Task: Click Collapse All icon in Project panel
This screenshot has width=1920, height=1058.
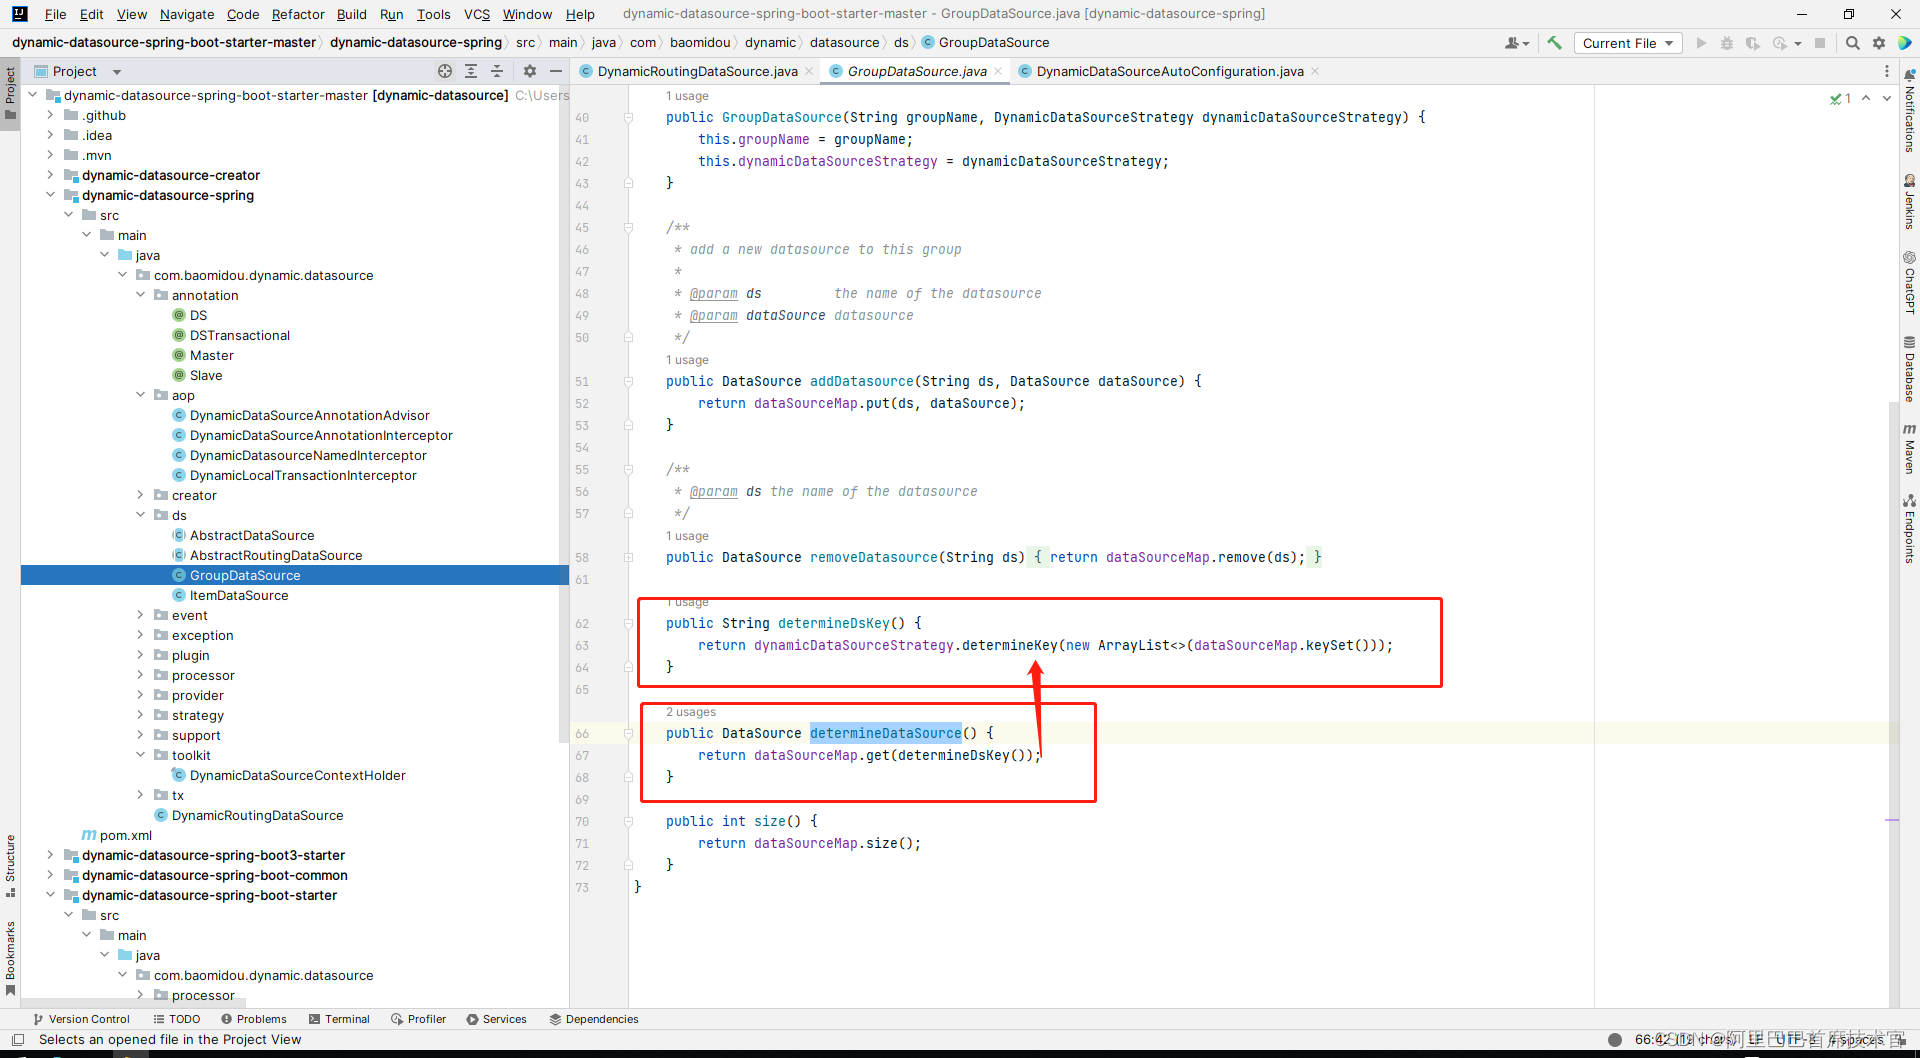Action: [x=497, y=71]
